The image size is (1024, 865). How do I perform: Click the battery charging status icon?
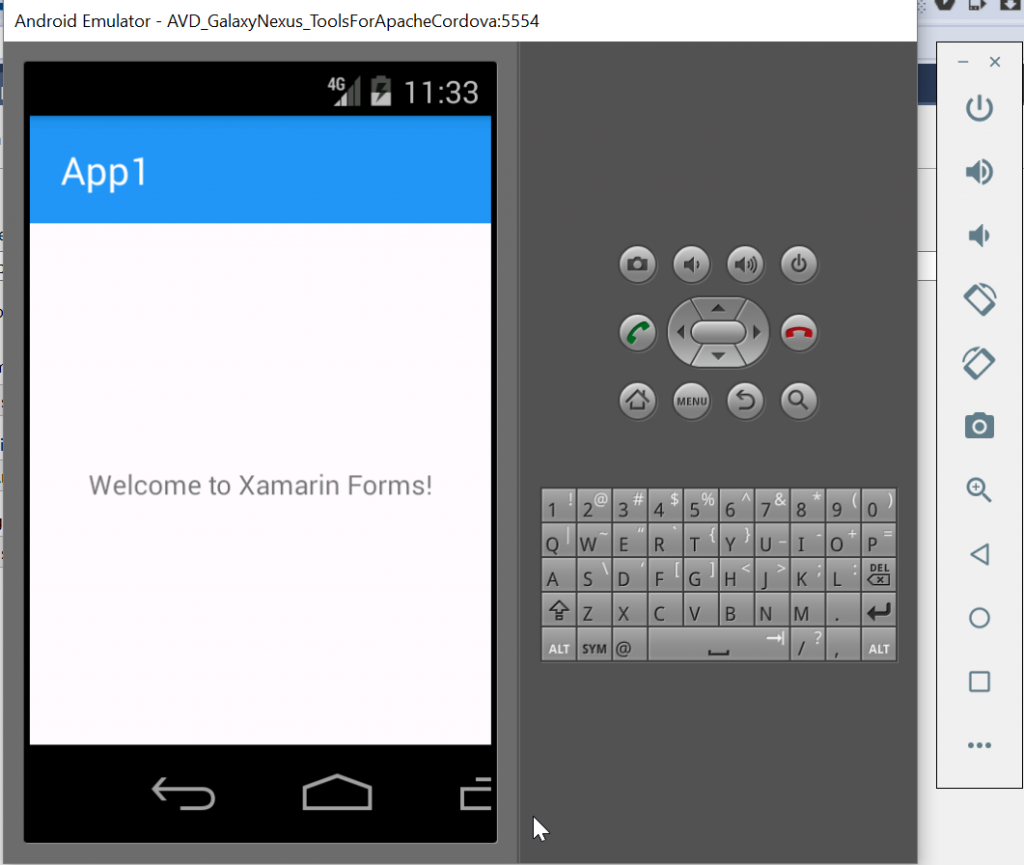pyautogui.click(x=381, y=91)
